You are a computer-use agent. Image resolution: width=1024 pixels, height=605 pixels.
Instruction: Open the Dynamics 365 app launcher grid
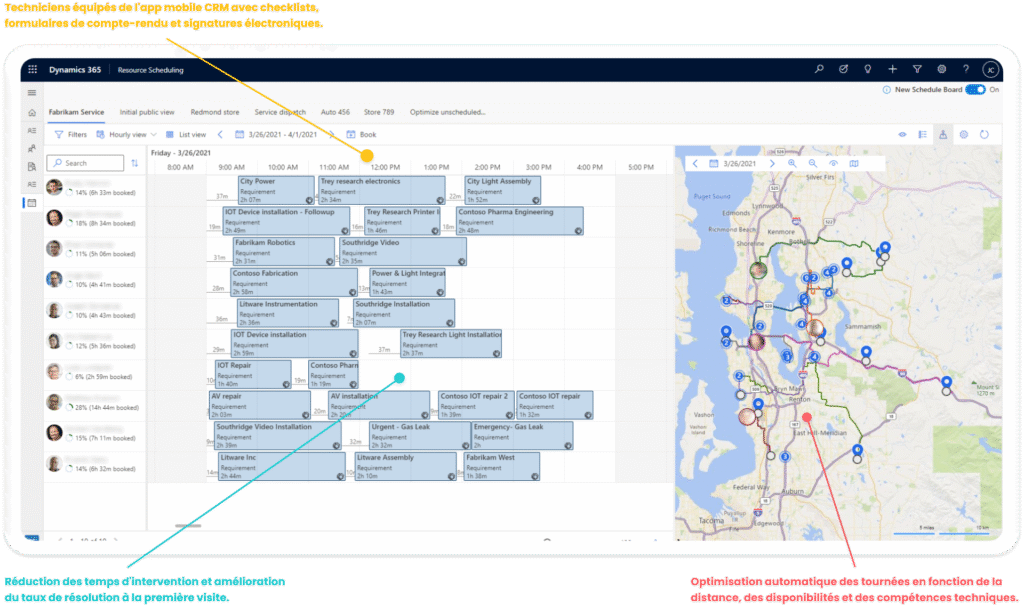point(33,69)
